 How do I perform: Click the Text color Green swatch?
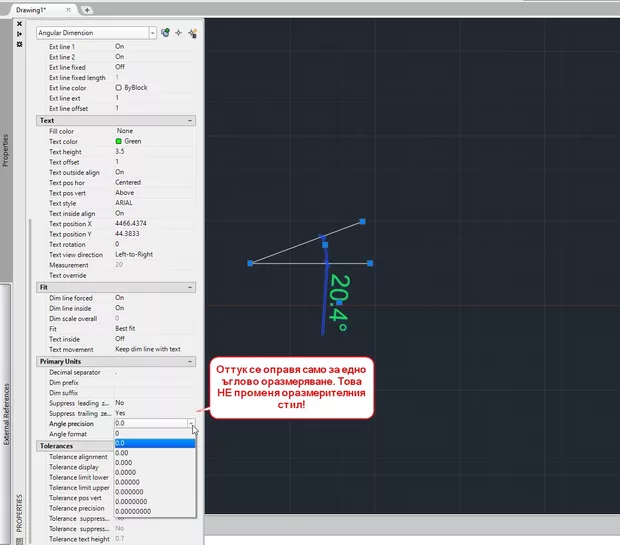coord(119,141)
